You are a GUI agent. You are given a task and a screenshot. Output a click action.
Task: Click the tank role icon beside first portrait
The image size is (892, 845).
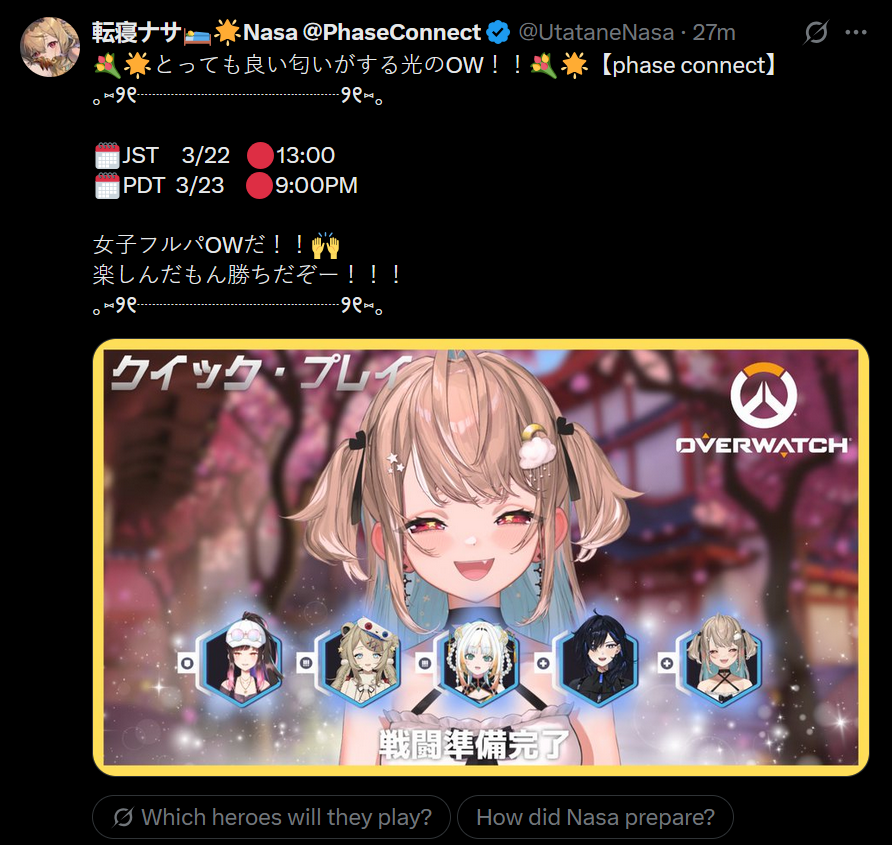pyautogui.click(x=187, y=663)
